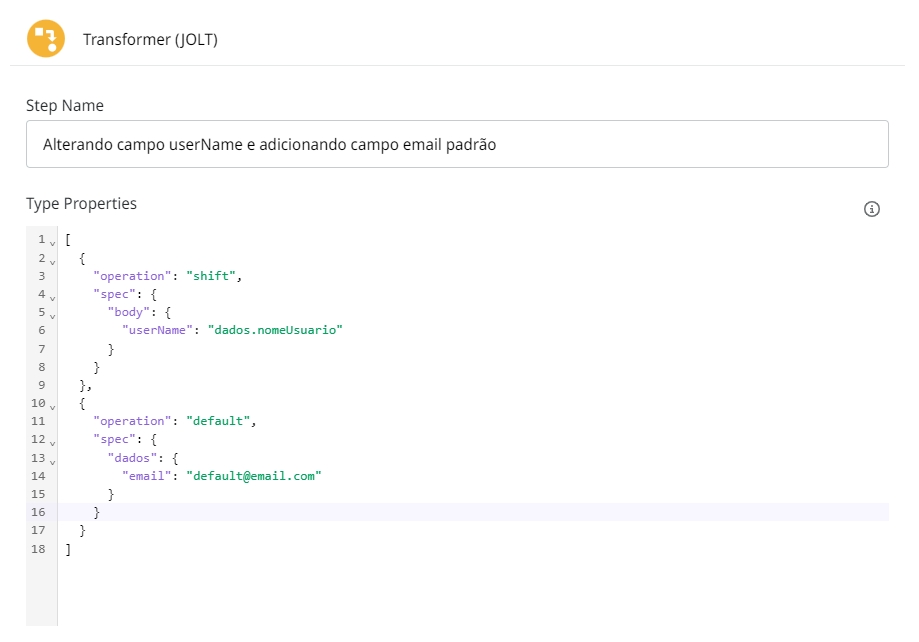This screenshot has width=919, height=642.
Task: Click the Transformer (JOLT) header title
Action: [150, 40]
